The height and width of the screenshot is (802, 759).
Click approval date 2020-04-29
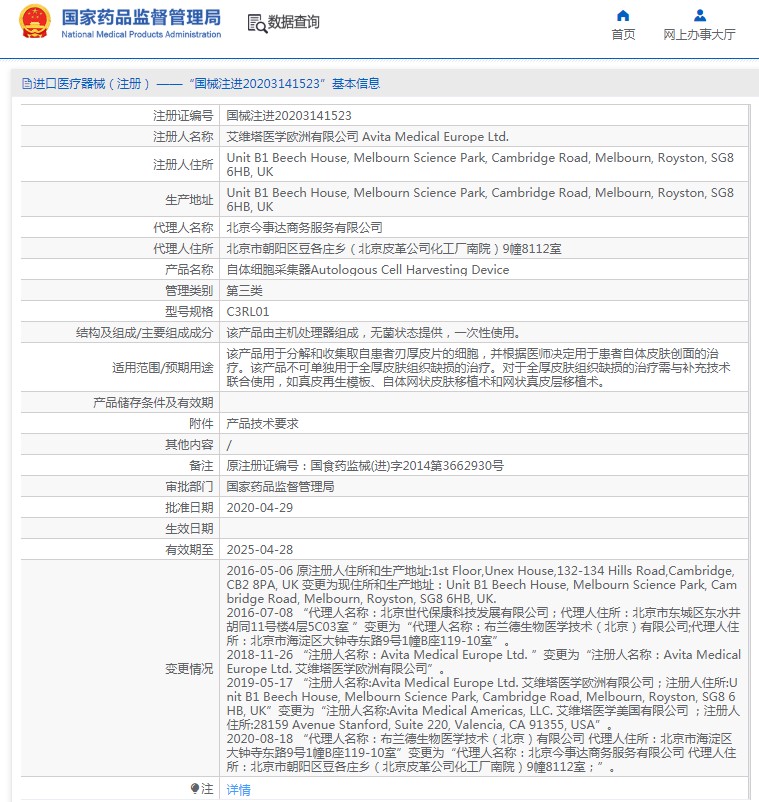click(260, 507)
